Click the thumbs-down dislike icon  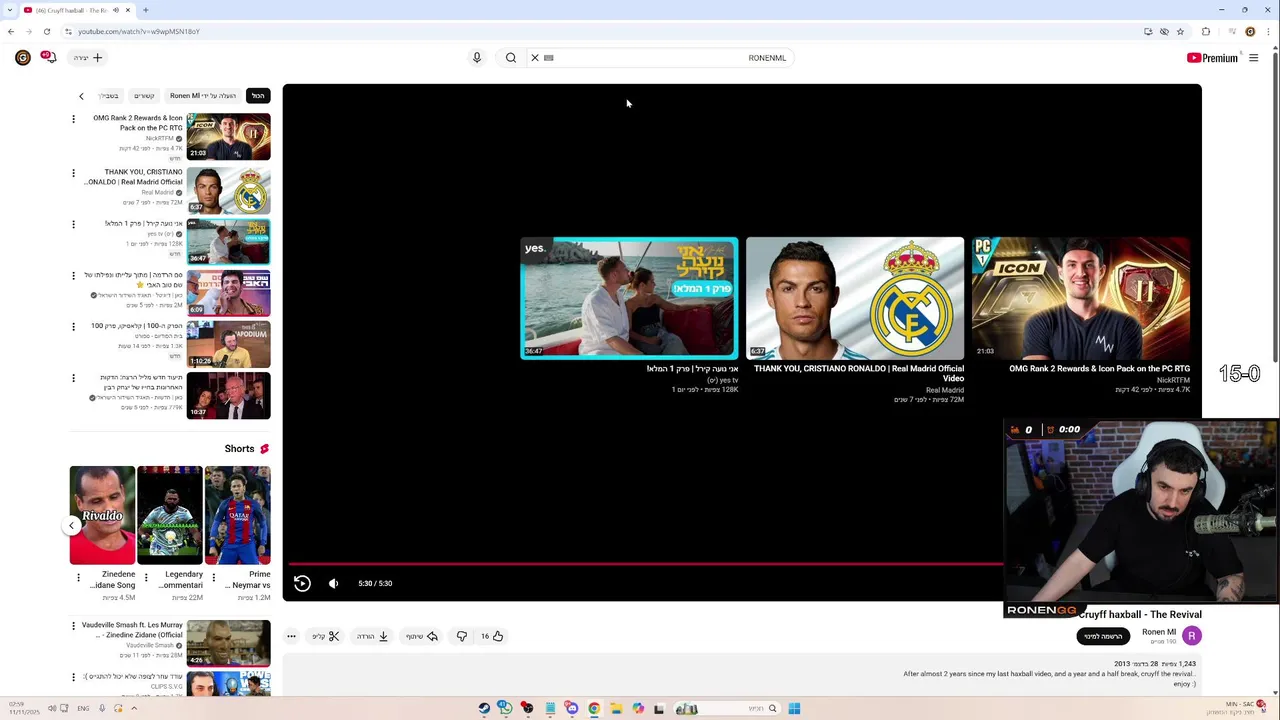pyautogui.click(x=462, y=636)
